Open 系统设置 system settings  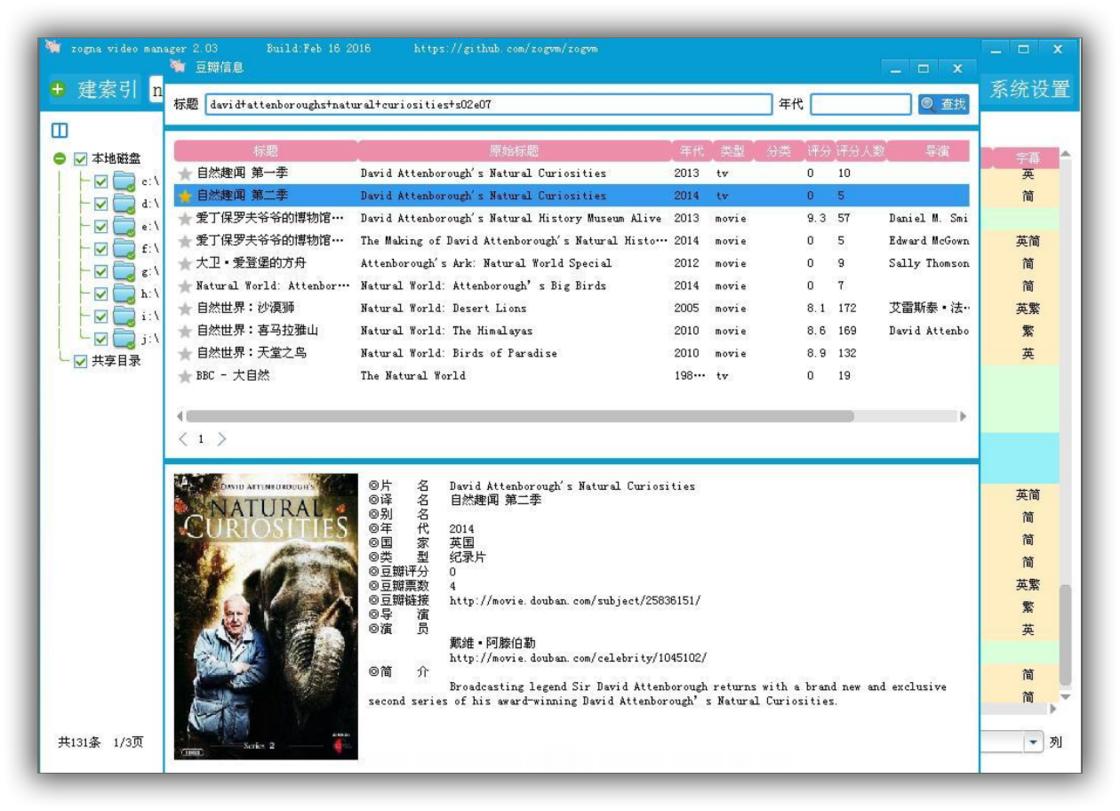click(1029, 90)
